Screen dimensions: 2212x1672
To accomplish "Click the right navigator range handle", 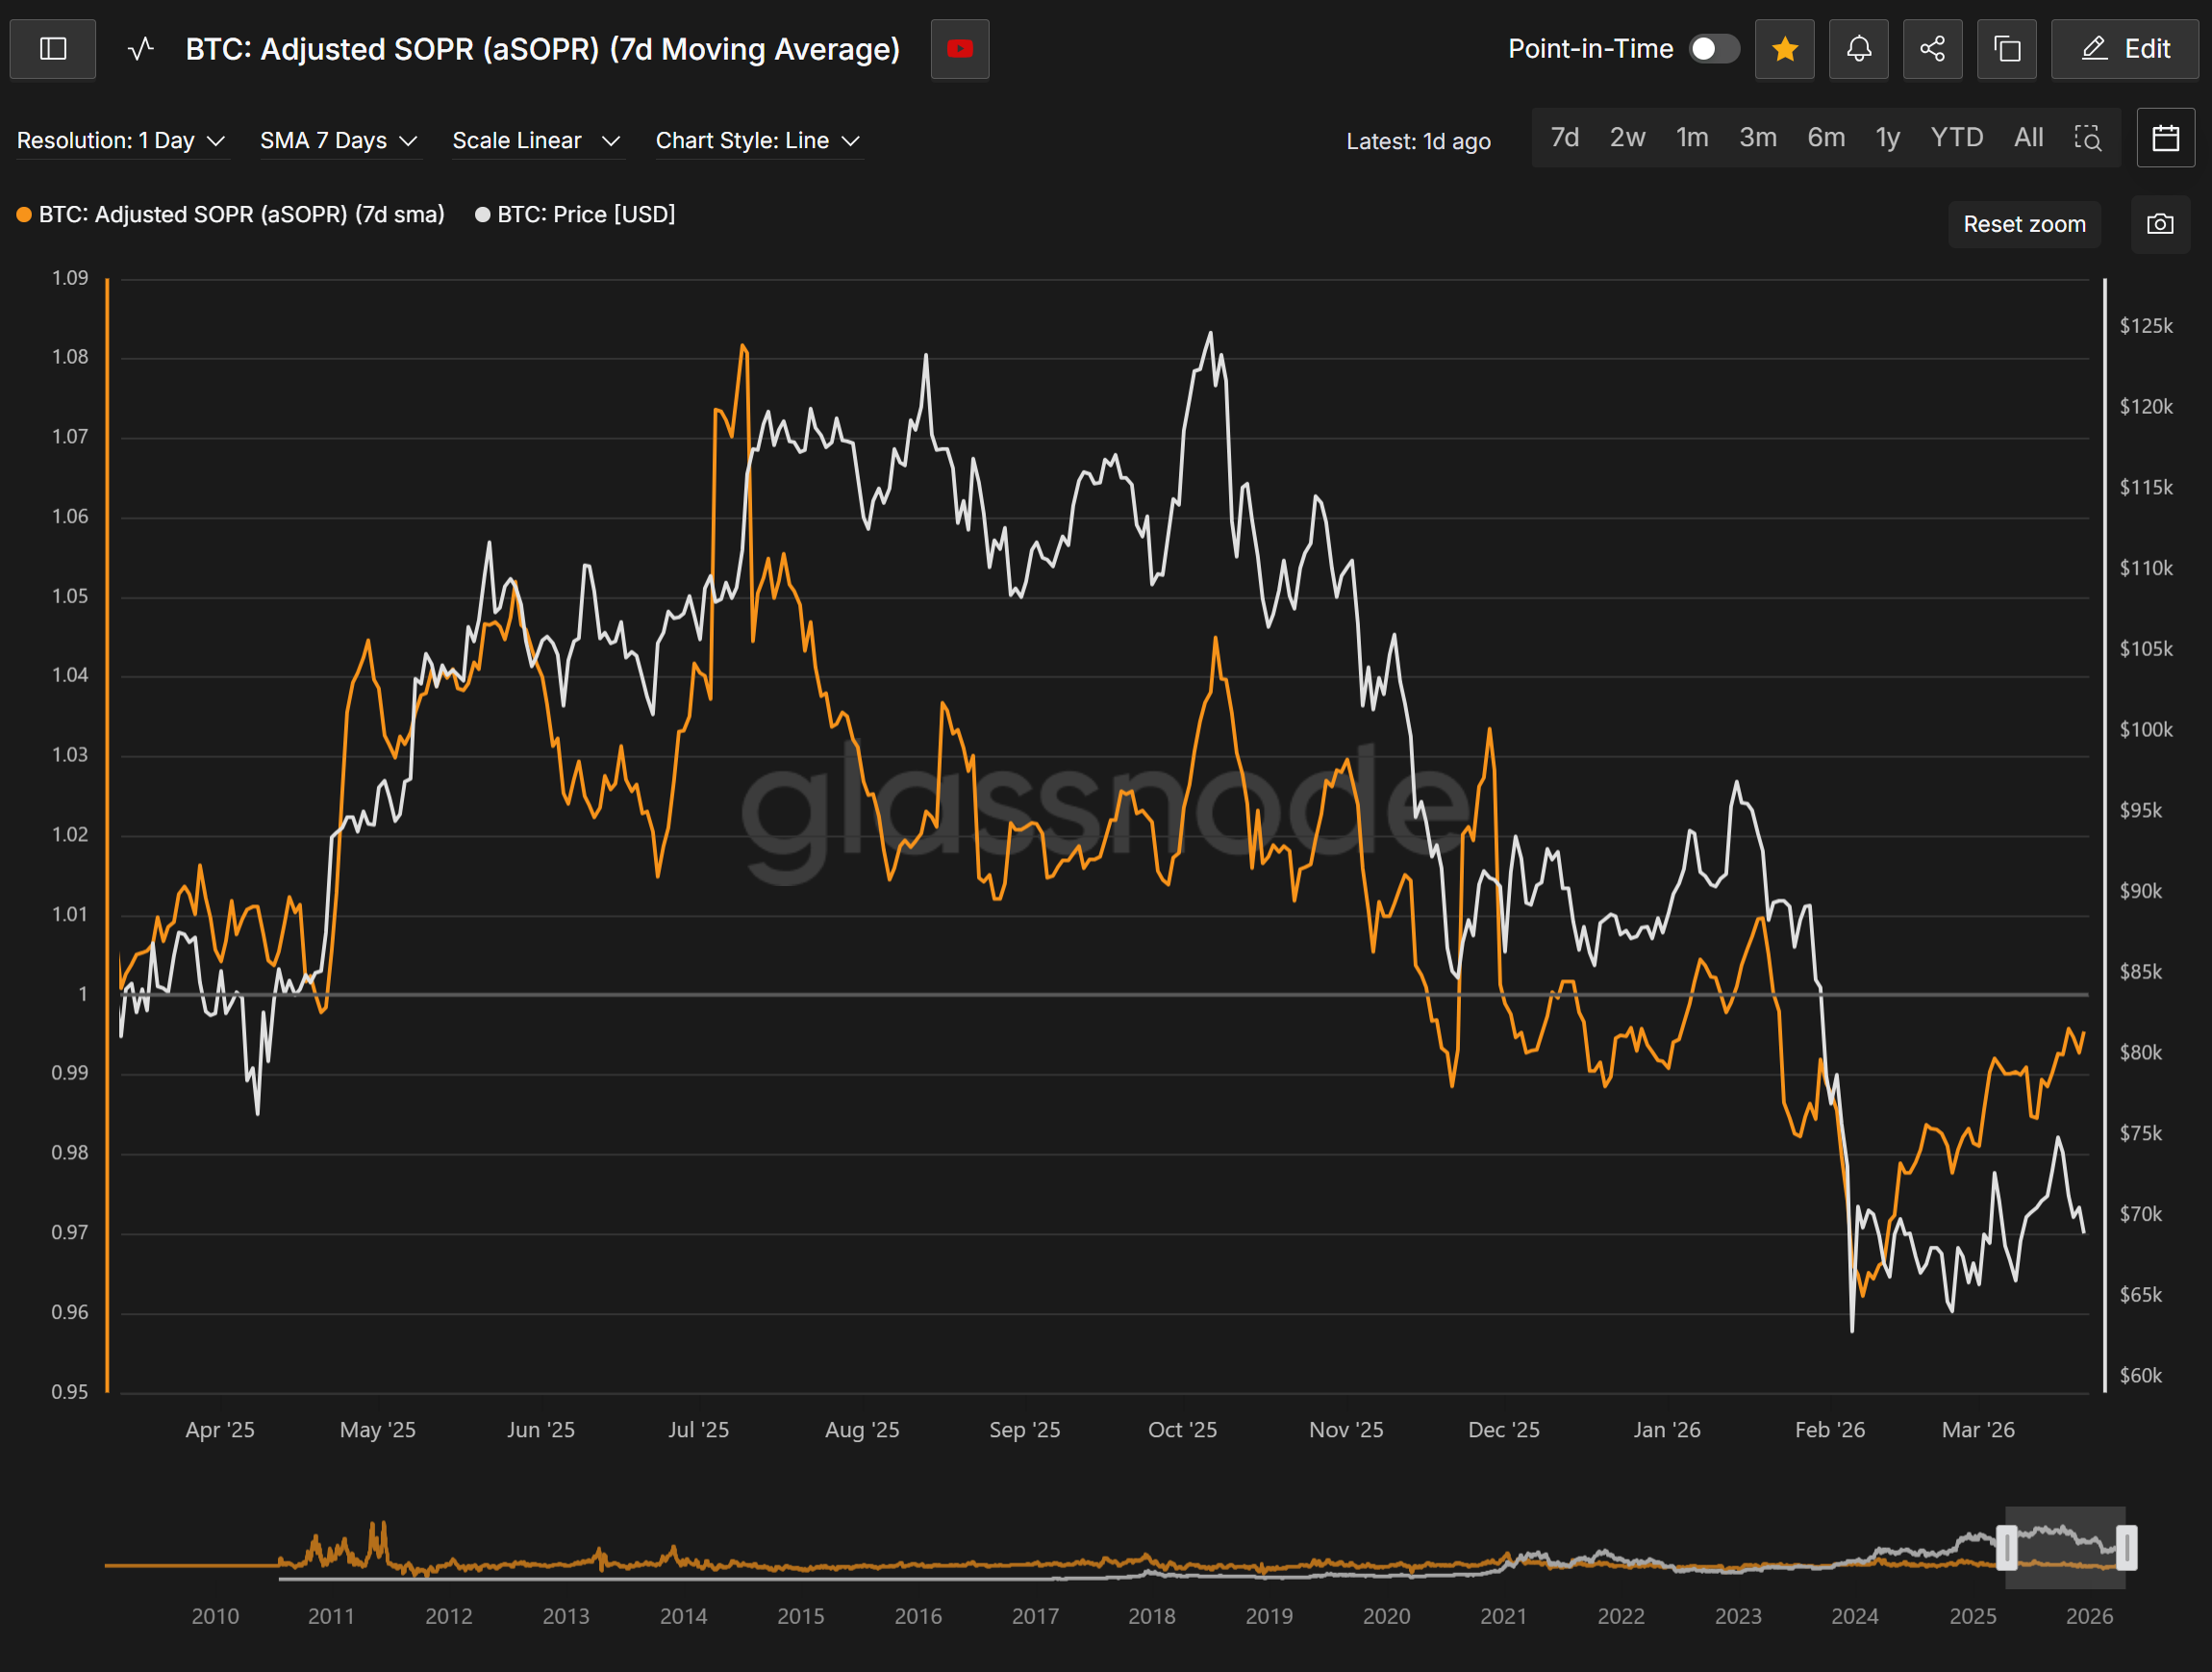I will pos(2126,1547).
